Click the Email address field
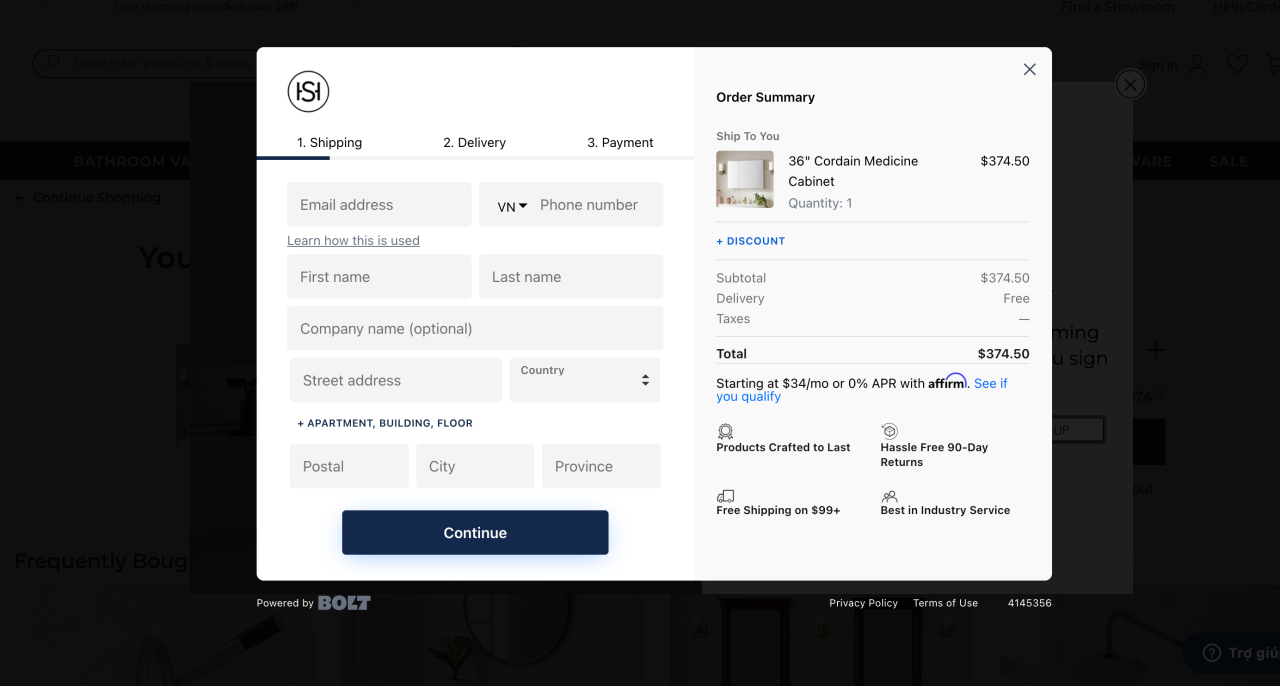The width and height of the screenshot is (1280, 686). [x=379, y=204]
